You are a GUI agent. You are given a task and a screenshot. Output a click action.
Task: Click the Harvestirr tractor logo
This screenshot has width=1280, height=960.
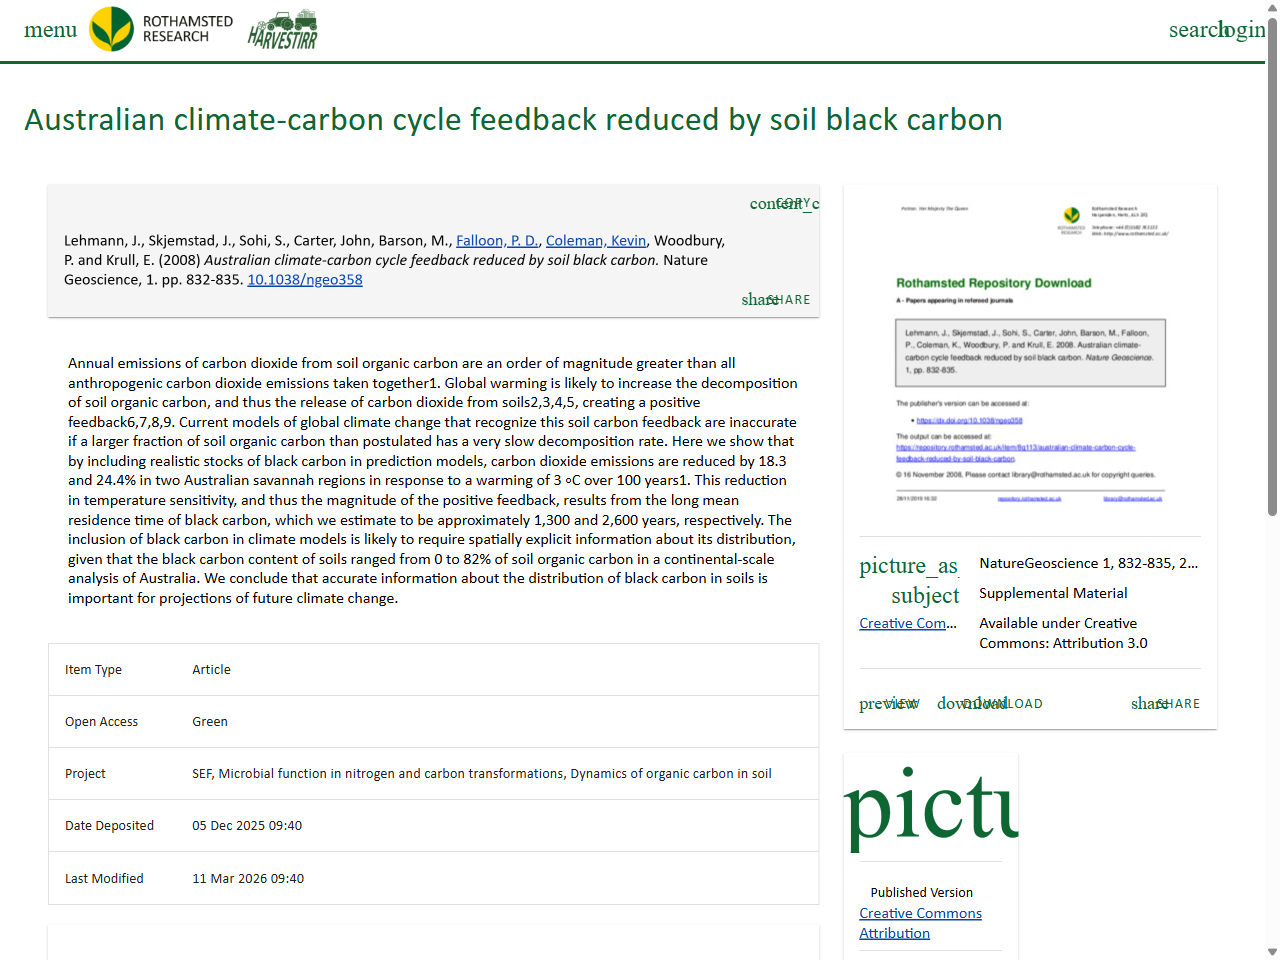pyautogui.click(x=283, y=29)
